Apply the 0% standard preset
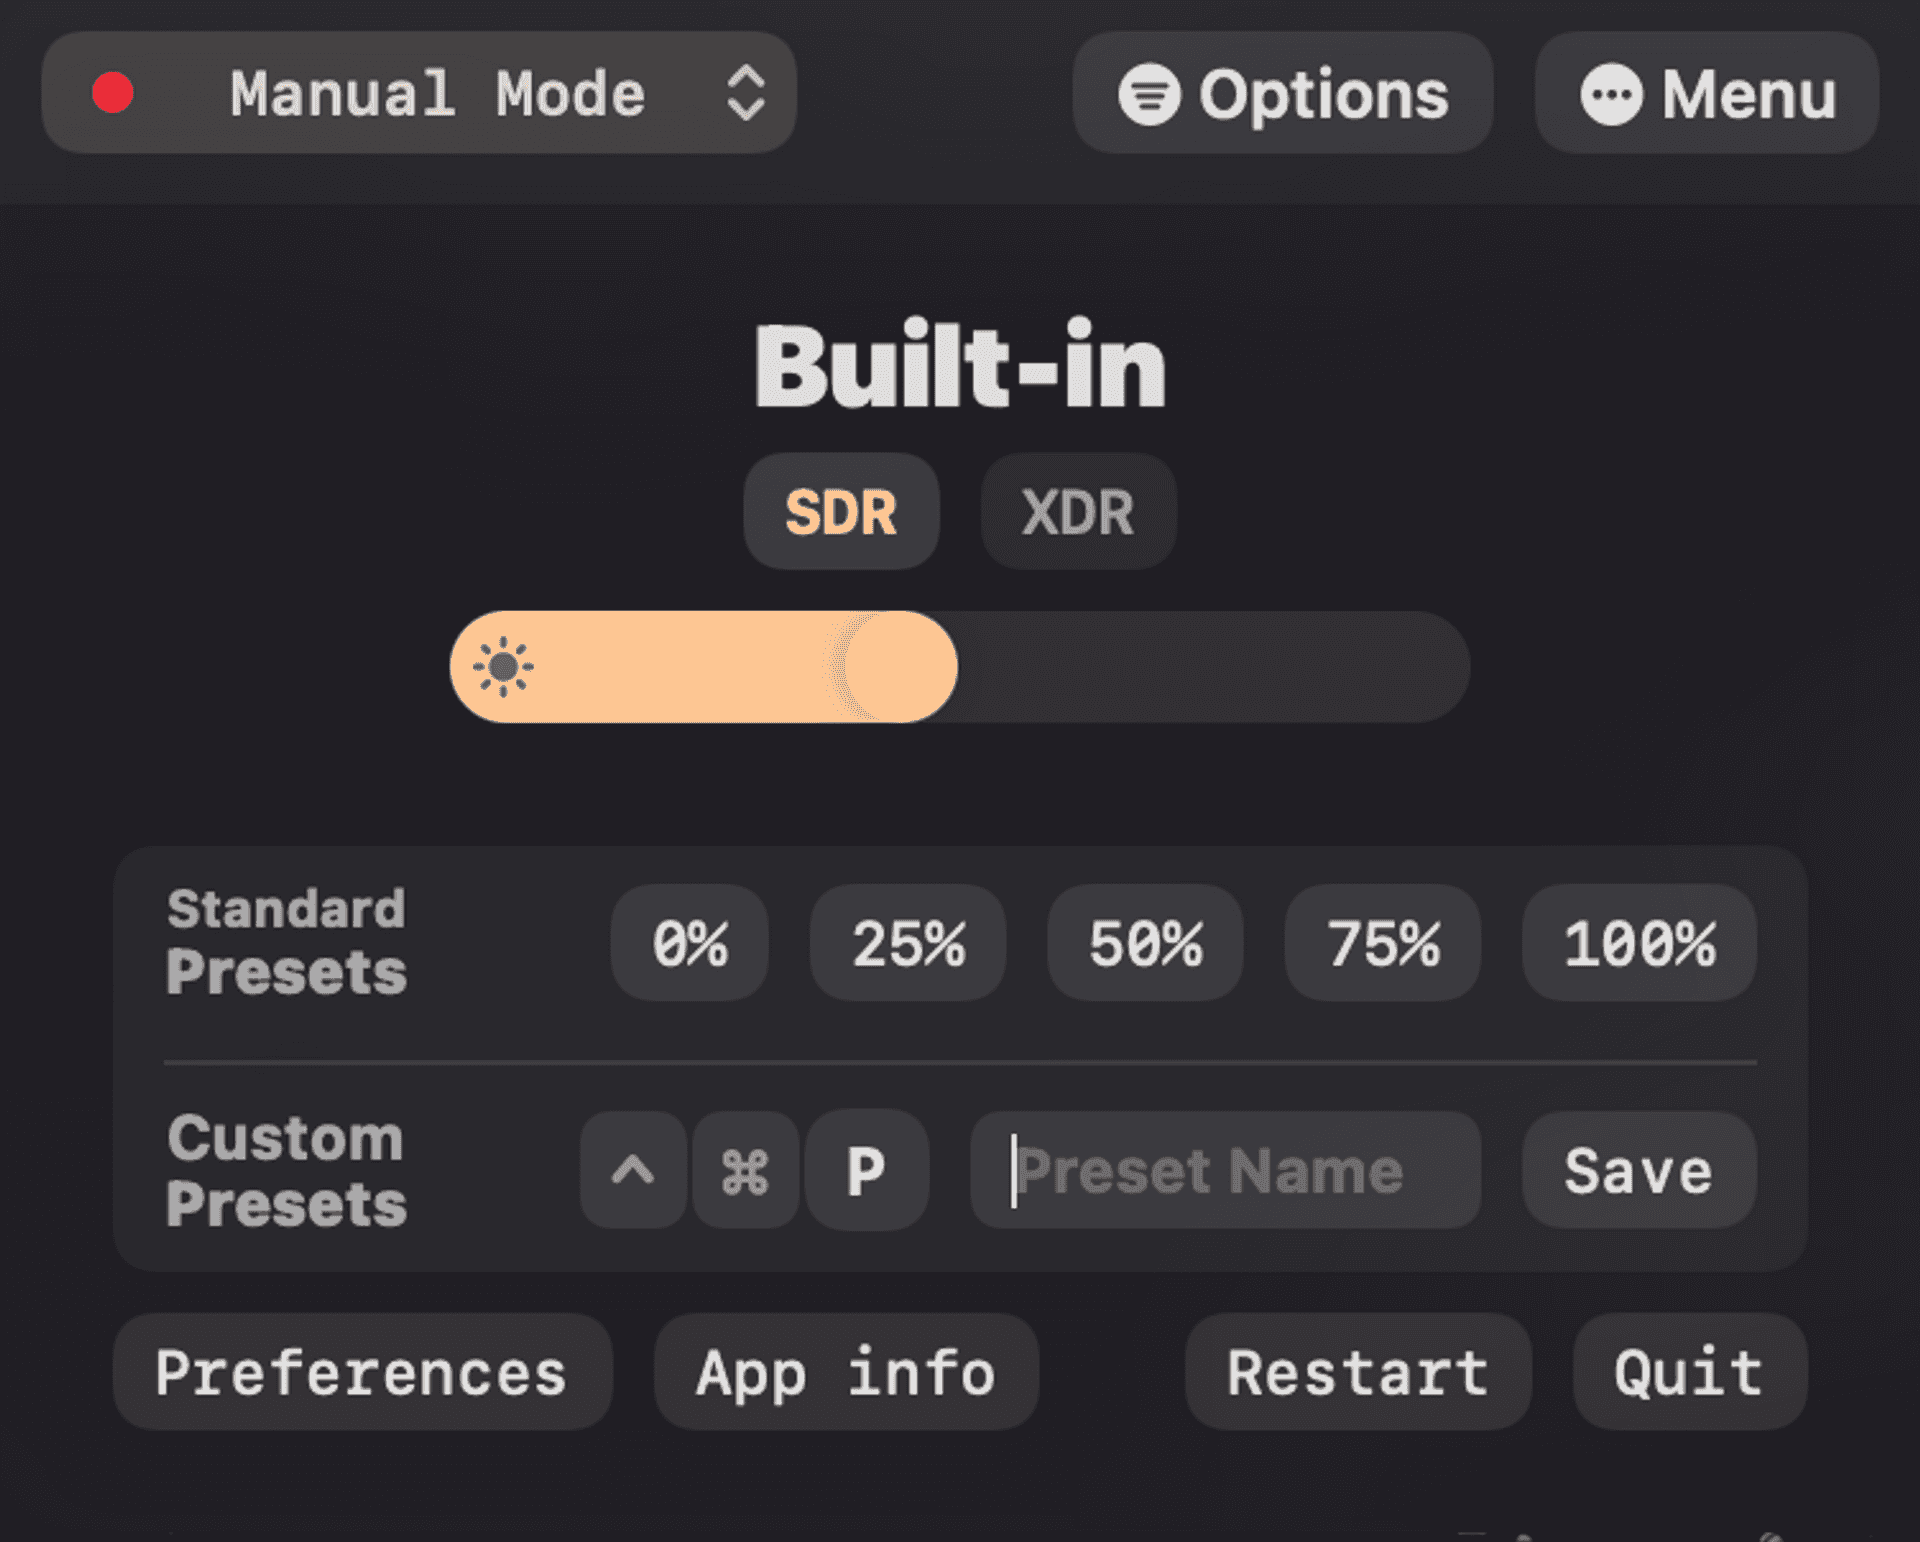 [x=690, y=943]
